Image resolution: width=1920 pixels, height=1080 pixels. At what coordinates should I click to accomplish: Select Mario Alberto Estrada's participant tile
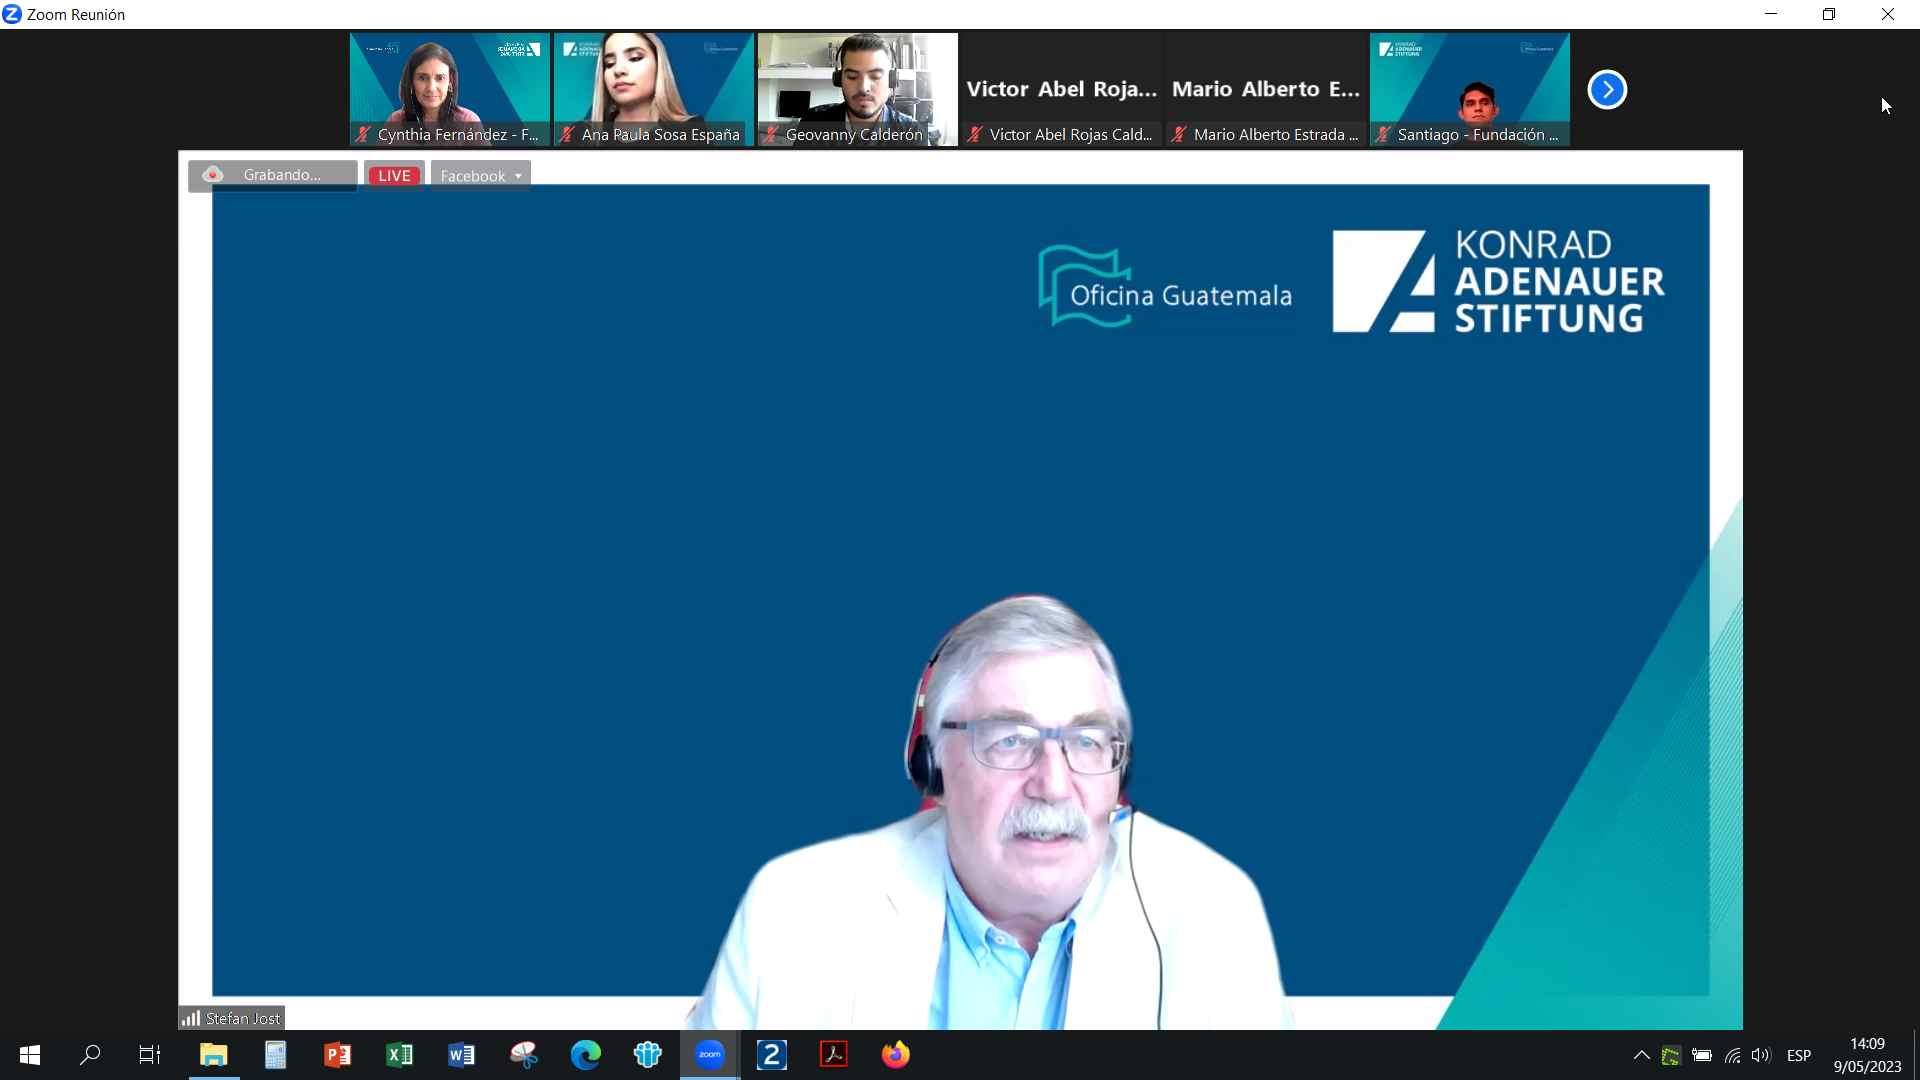click(x=1265, y=89)
